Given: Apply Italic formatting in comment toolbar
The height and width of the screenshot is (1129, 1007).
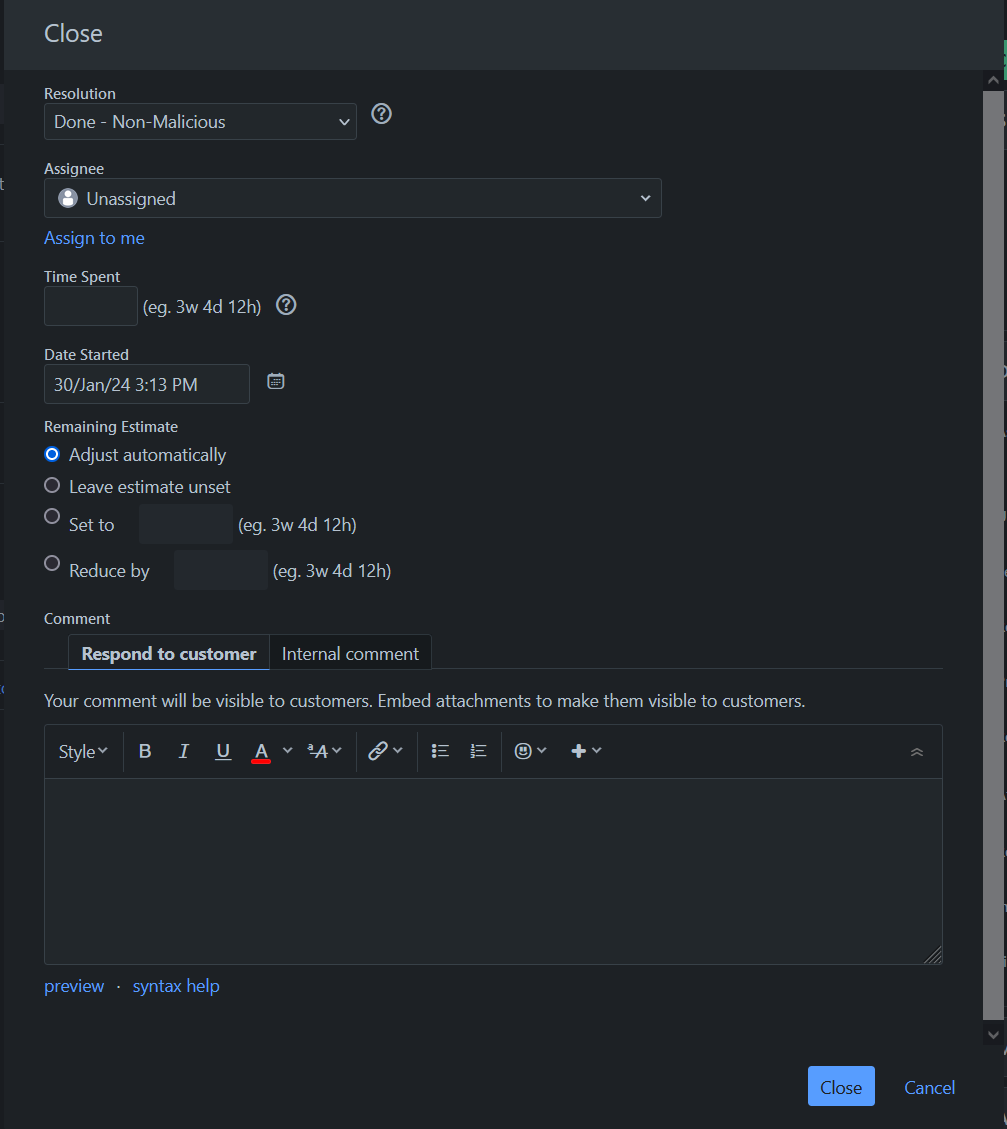Looking at the screenshot, I should pyautogui.click(x=184, y=751).
